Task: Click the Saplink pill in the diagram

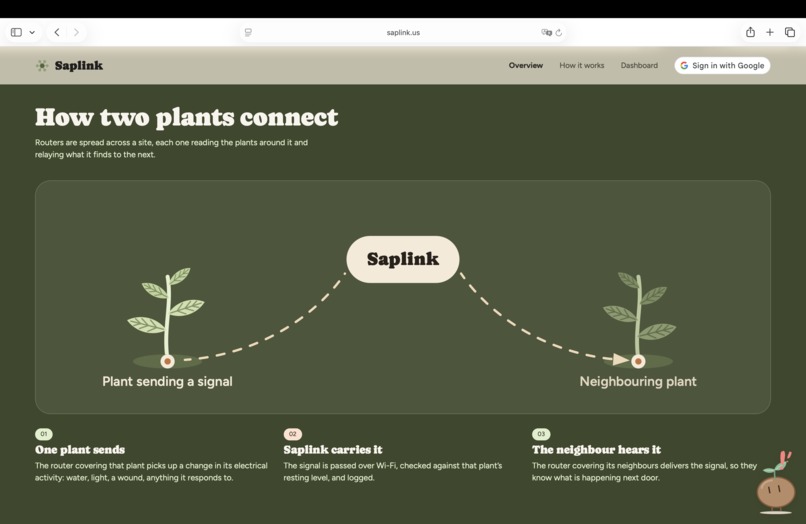Action: tap(403, 259)
